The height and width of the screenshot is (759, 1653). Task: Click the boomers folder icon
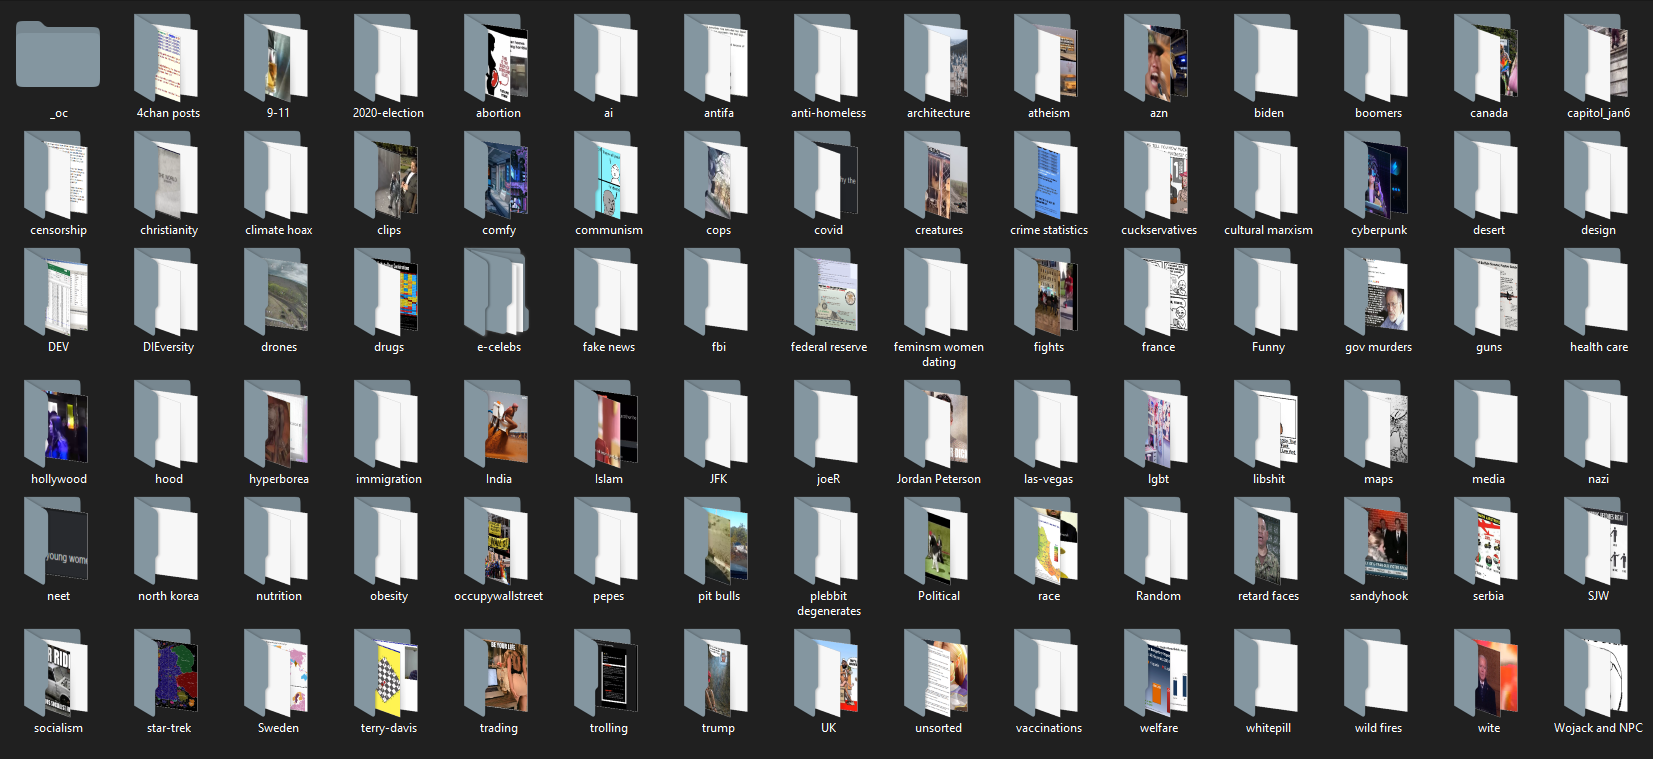(1377, 58)
